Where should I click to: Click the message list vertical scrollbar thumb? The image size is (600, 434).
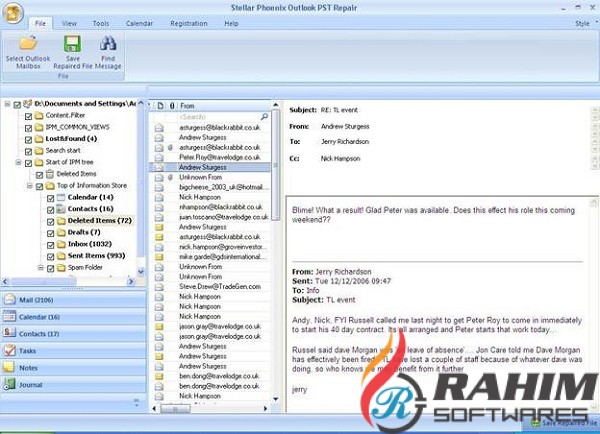tap(275, 165)
